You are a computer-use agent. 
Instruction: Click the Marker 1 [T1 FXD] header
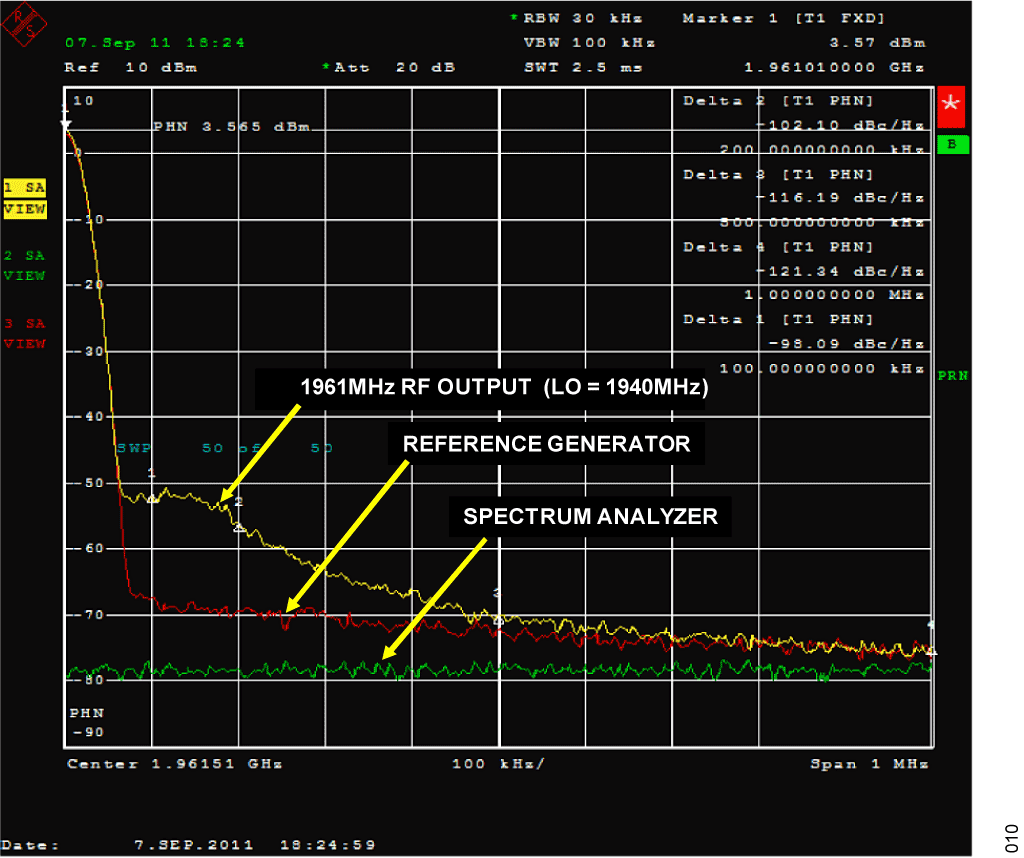pos(784,18)
